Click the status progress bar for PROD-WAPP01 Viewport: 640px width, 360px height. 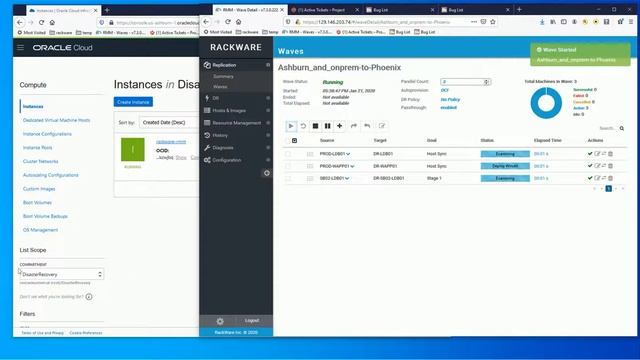tap(505, 166)
